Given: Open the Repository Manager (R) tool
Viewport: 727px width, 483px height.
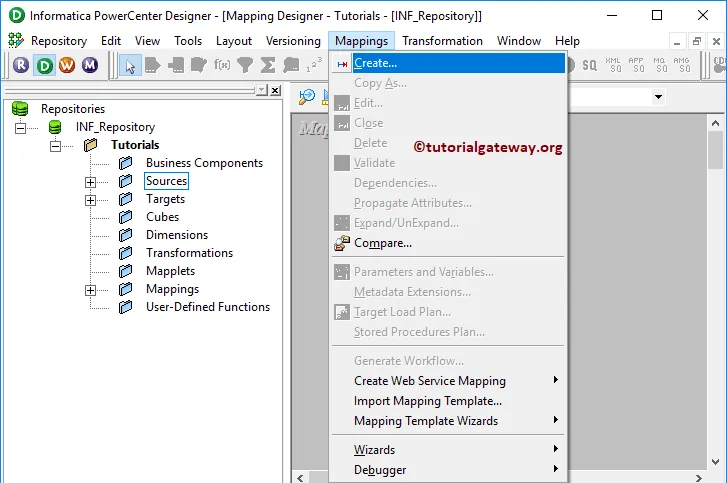Looking at the screenshot, I should (21, 65).
